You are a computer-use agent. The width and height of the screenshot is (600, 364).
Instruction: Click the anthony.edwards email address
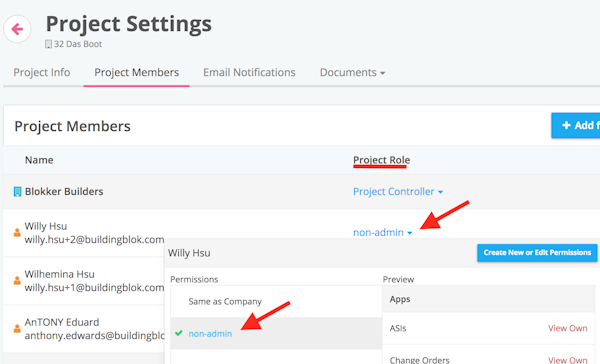[94, 335]
